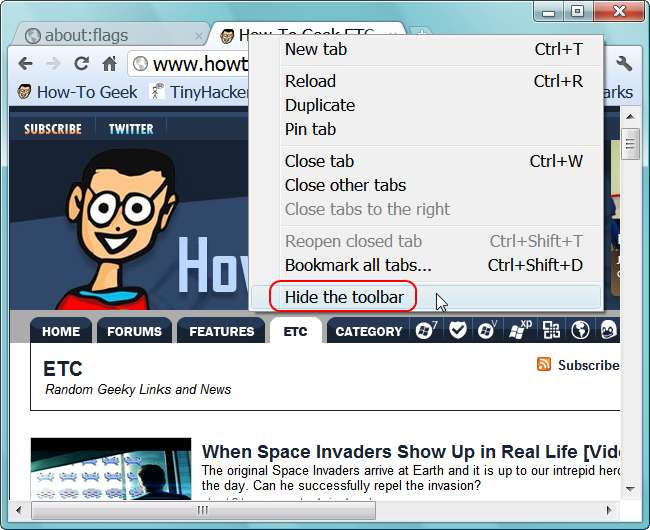Viewport: 650px width, 530px height.
Task: Click the Subscribe RSS link
Action: (588, 365)
